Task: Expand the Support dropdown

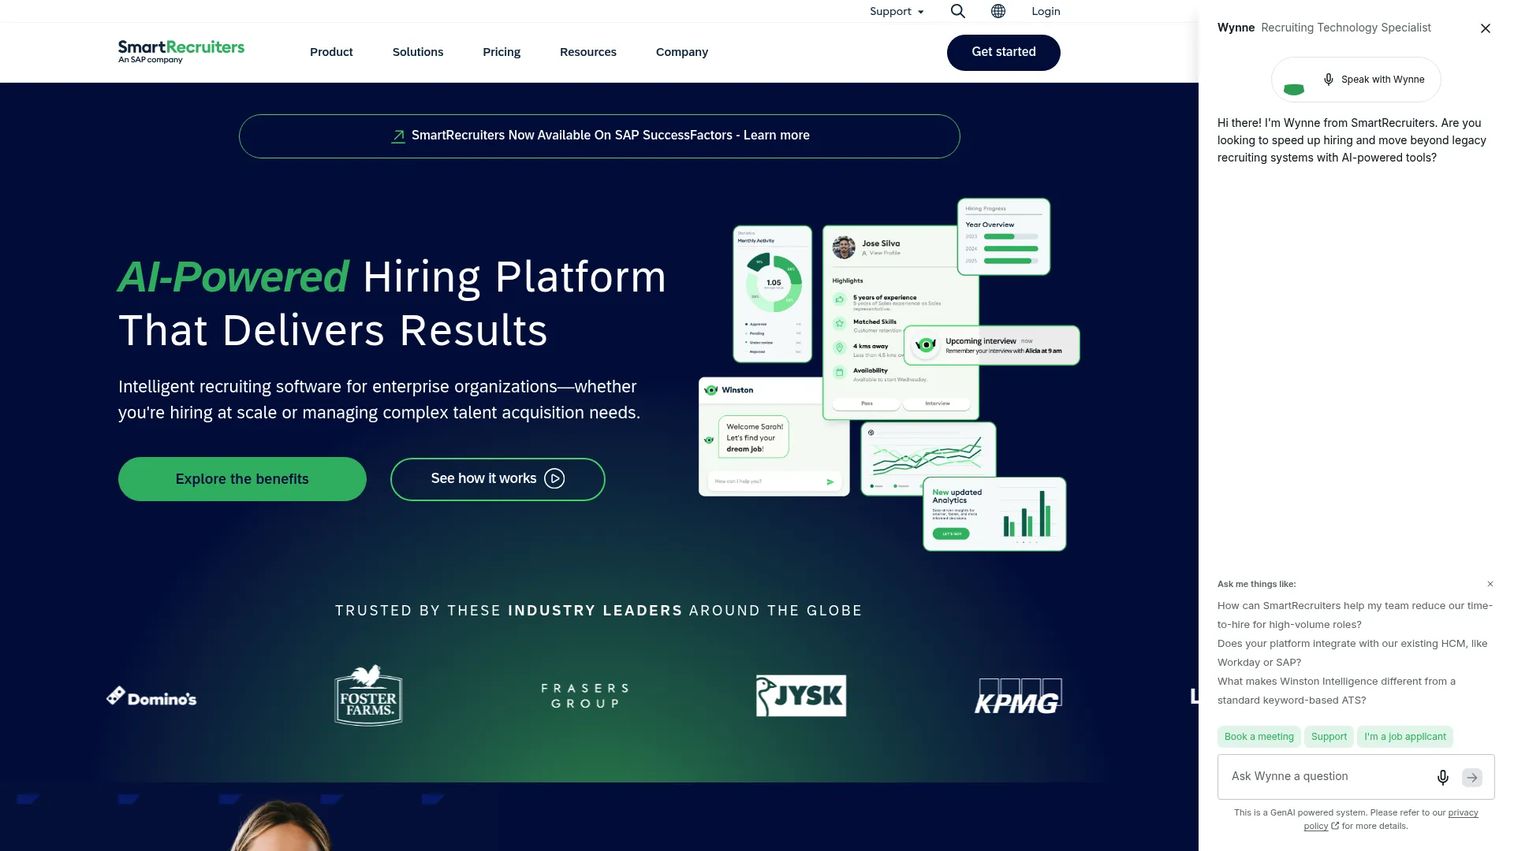Action: point(897,11)
